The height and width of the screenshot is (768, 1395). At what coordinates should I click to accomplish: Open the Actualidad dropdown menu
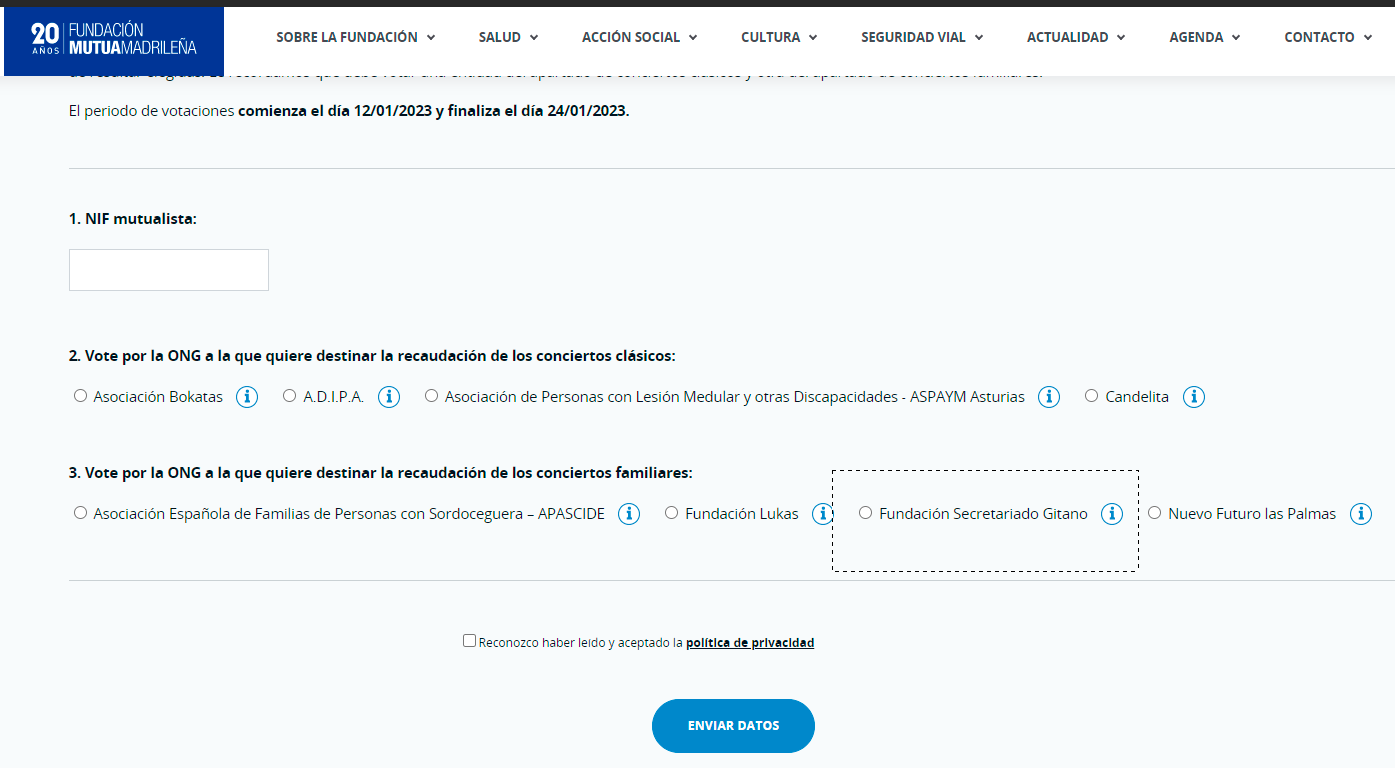pos(1076,37)
